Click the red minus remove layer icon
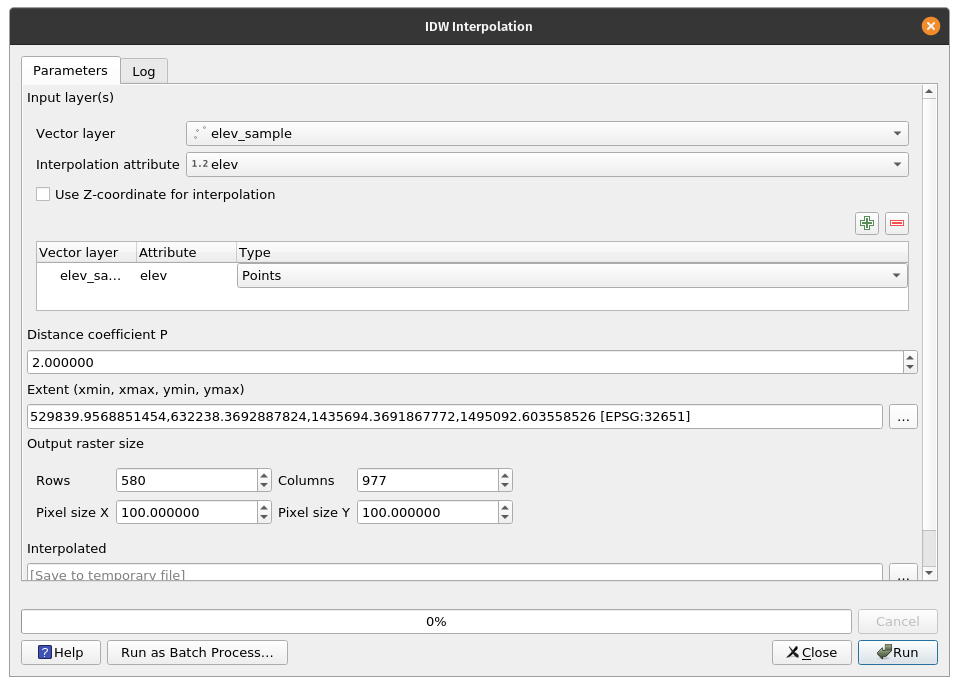The width and height of the screenshot is (959, 686). (x=897, y=224)
